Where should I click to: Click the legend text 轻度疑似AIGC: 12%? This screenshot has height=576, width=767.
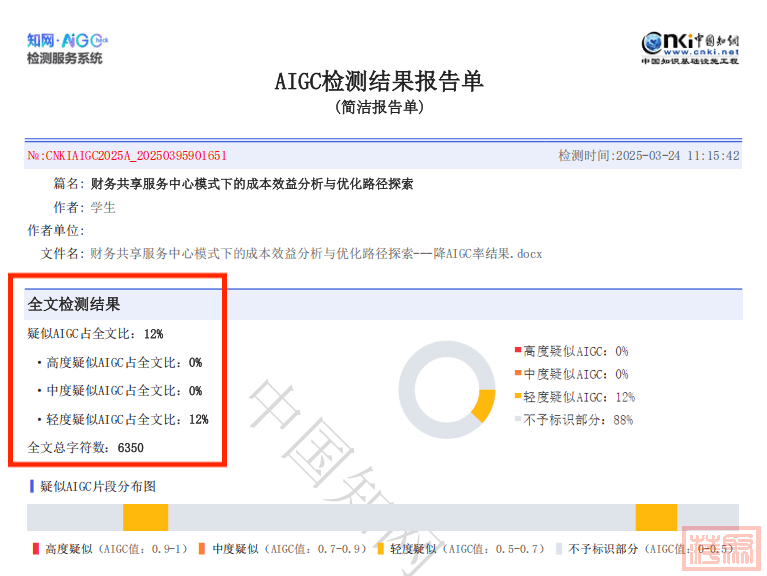click(x=579, y=397)
